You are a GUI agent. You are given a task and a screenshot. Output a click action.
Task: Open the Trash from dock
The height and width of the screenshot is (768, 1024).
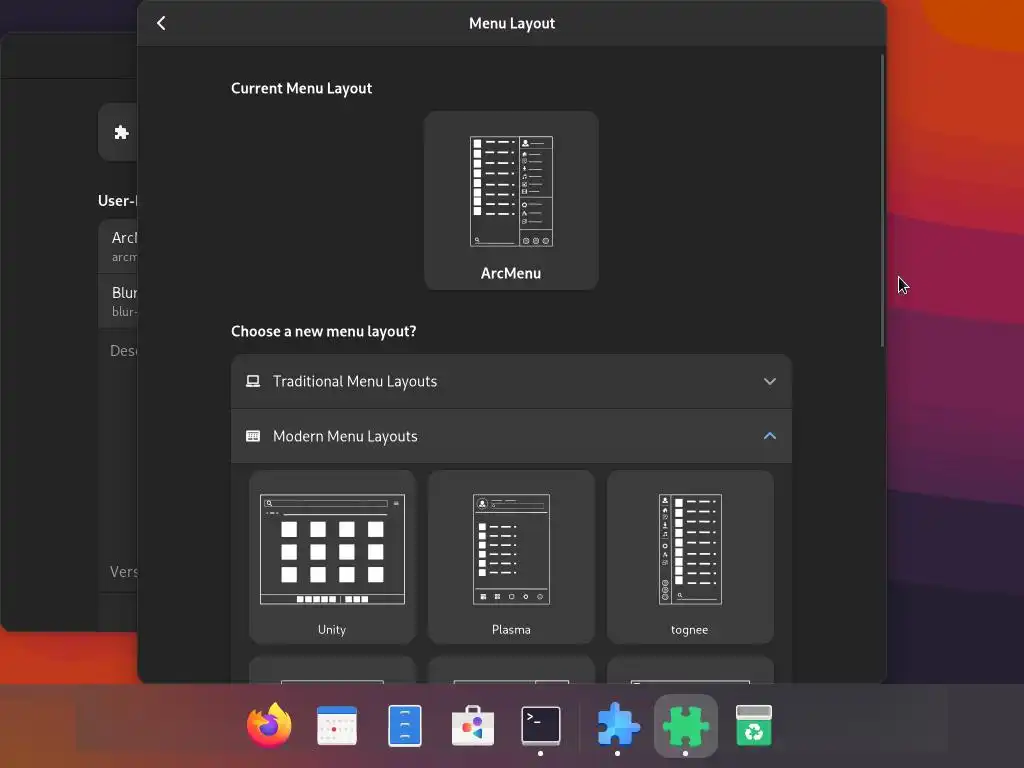(x=754, y=725)
